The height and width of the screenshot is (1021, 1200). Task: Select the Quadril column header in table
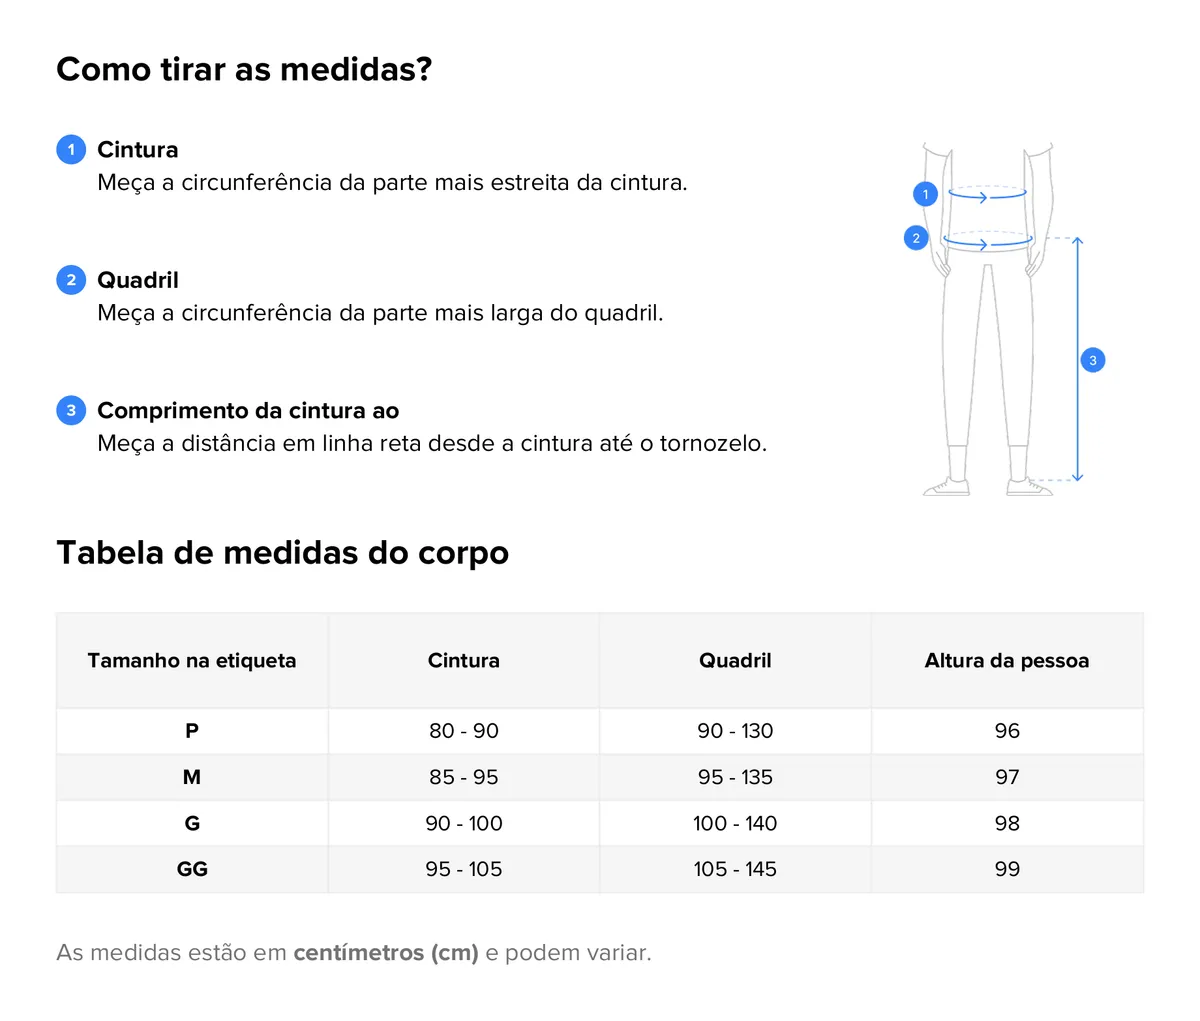click(735, 661)
